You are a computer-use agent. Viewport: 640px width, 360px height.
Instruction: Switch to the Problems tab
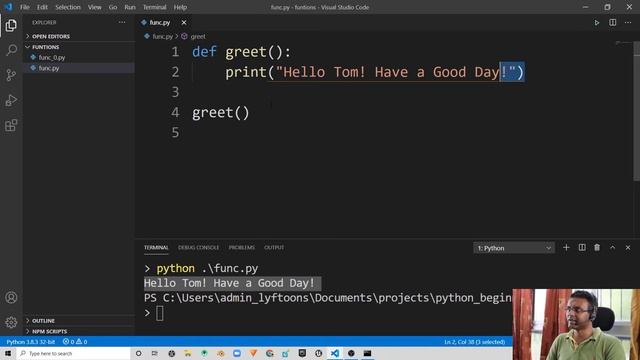241,247
